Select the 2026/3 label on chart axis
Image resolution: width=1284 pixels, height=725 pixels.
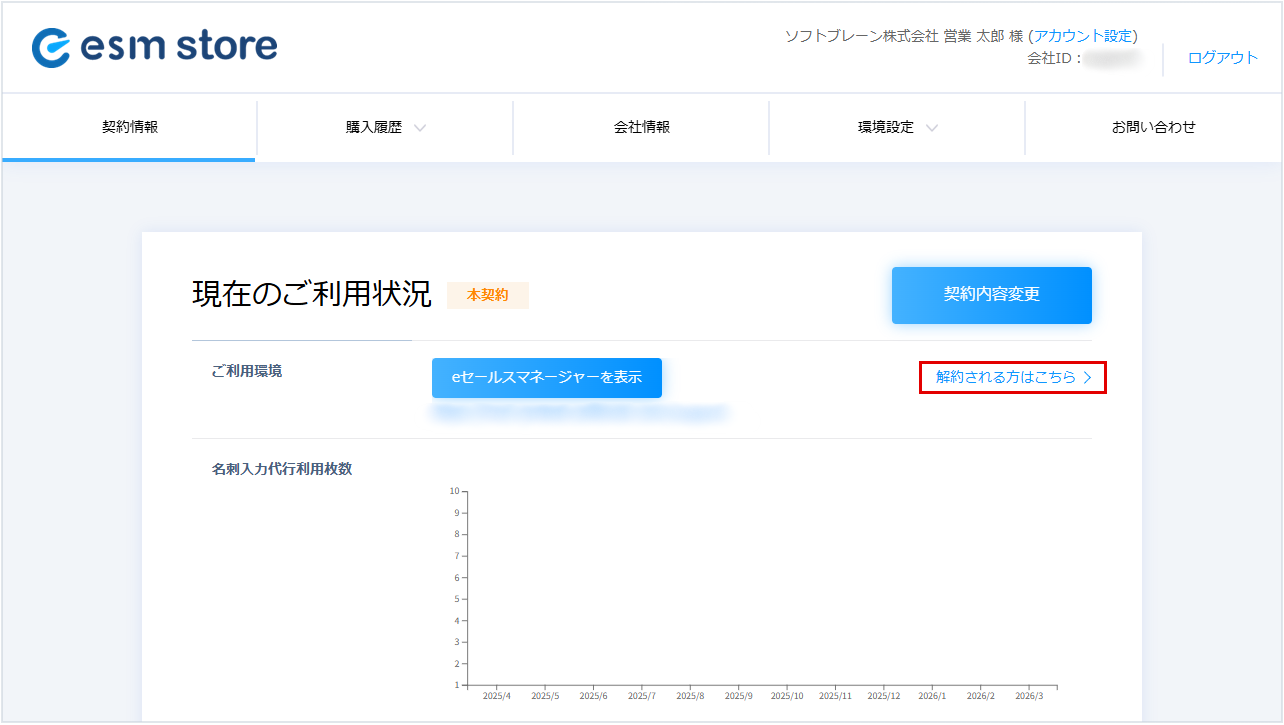[x=1030, y=696]
